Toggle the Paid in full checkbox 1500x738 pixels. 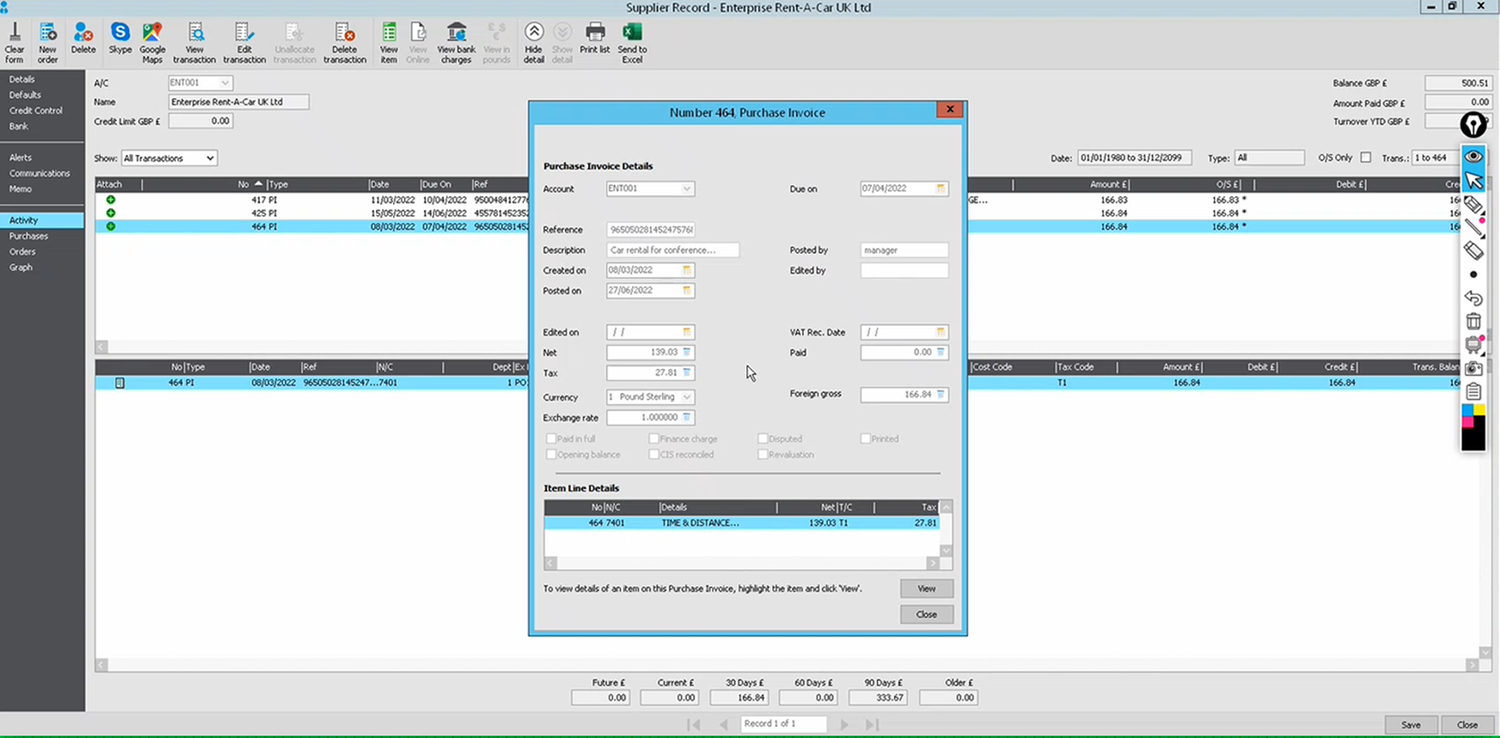(551, 439)
